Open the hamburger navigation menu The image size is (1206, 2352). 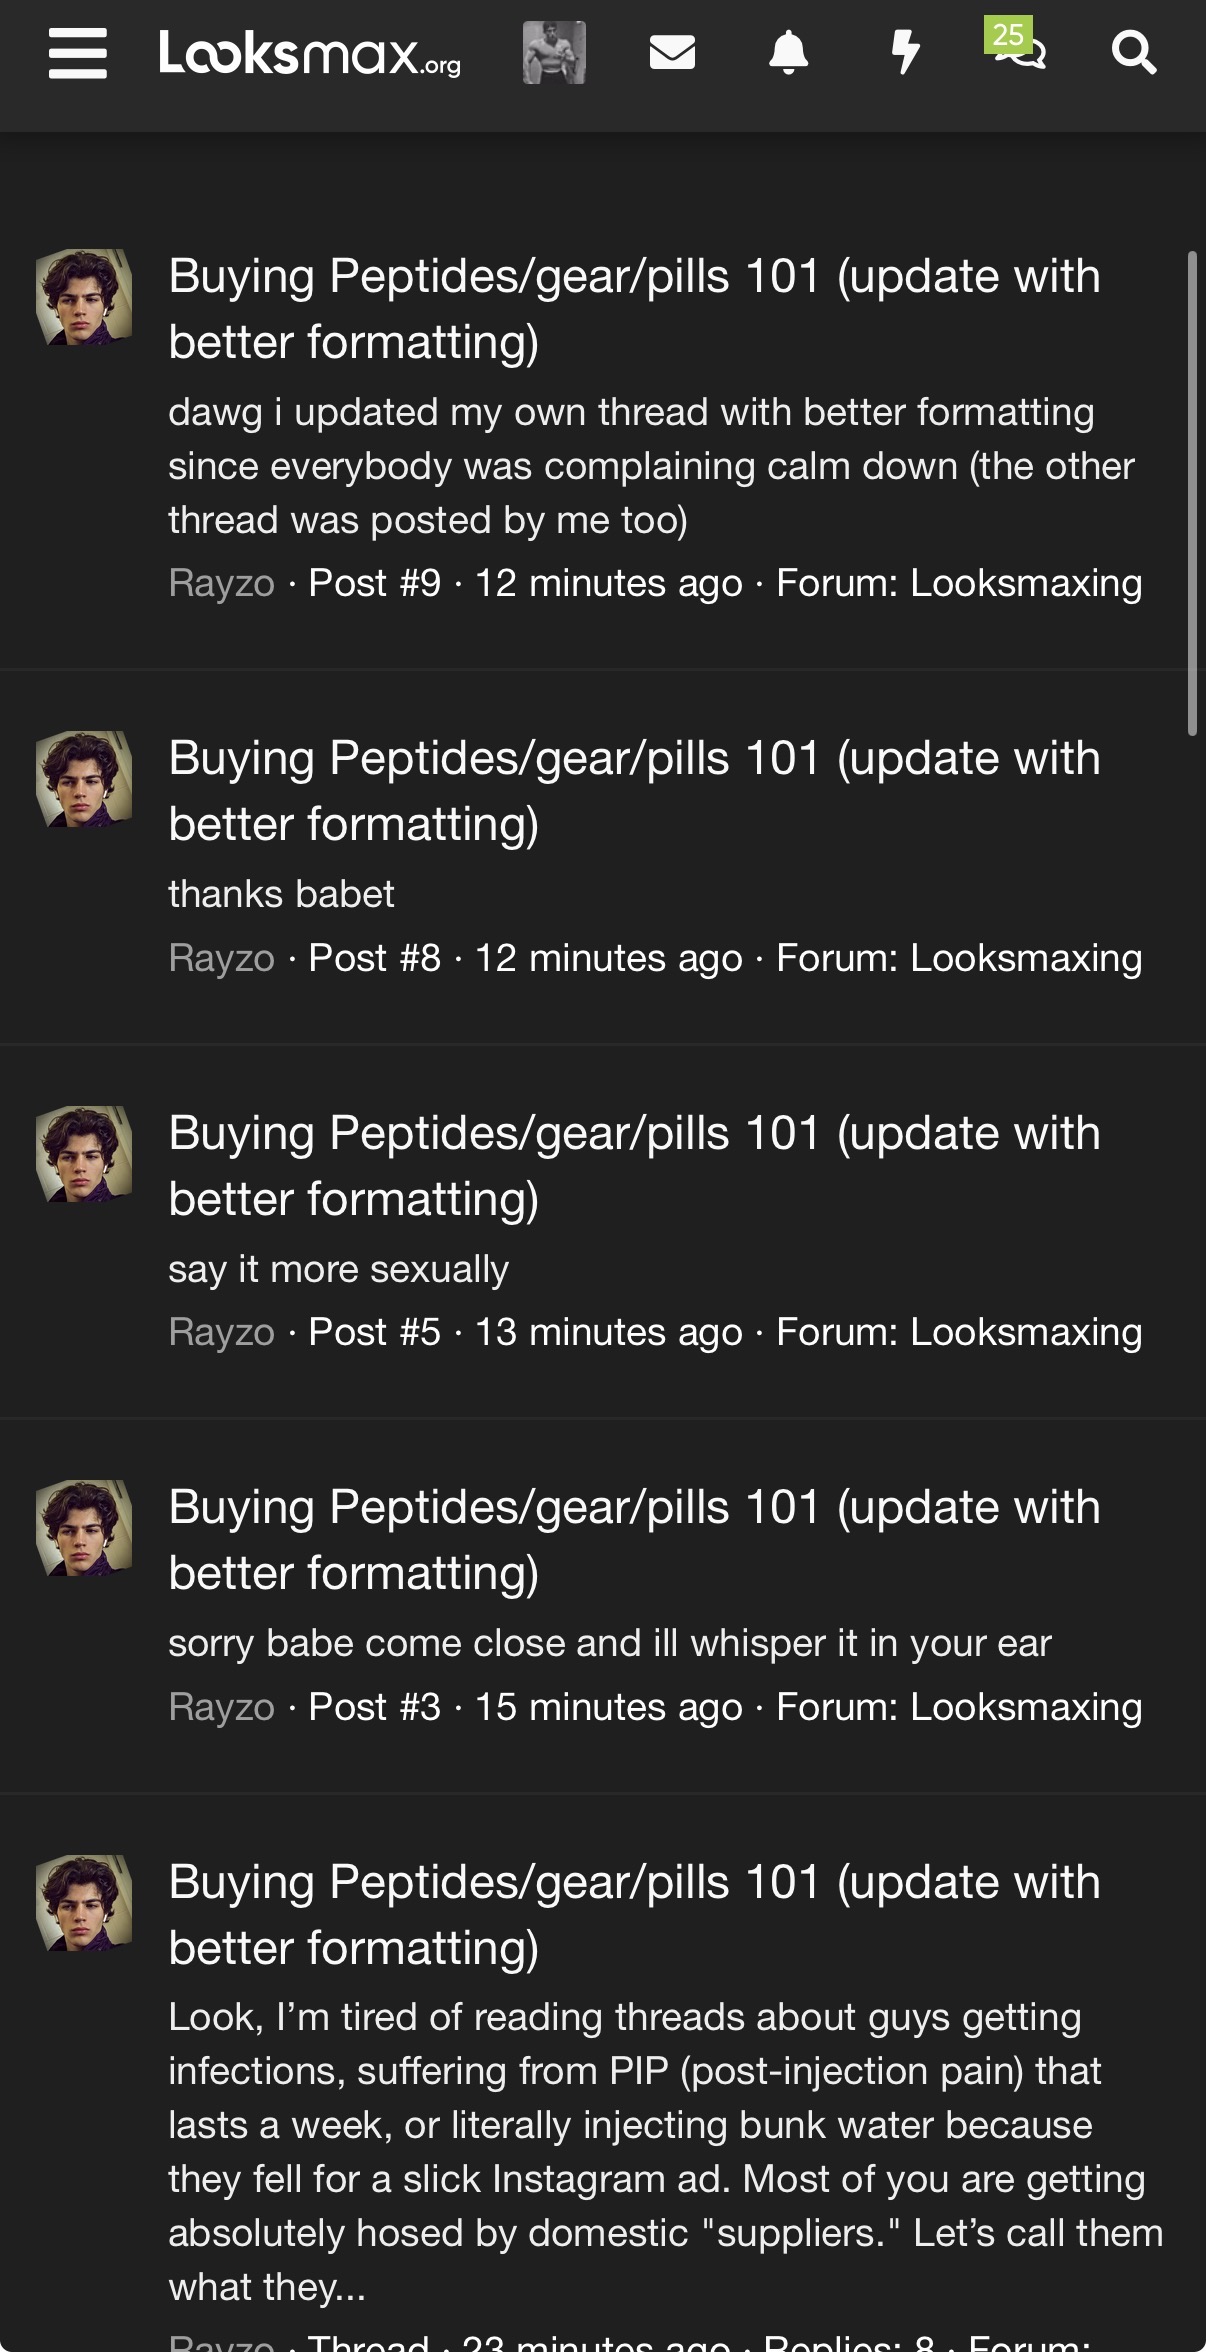click(78, 53)
